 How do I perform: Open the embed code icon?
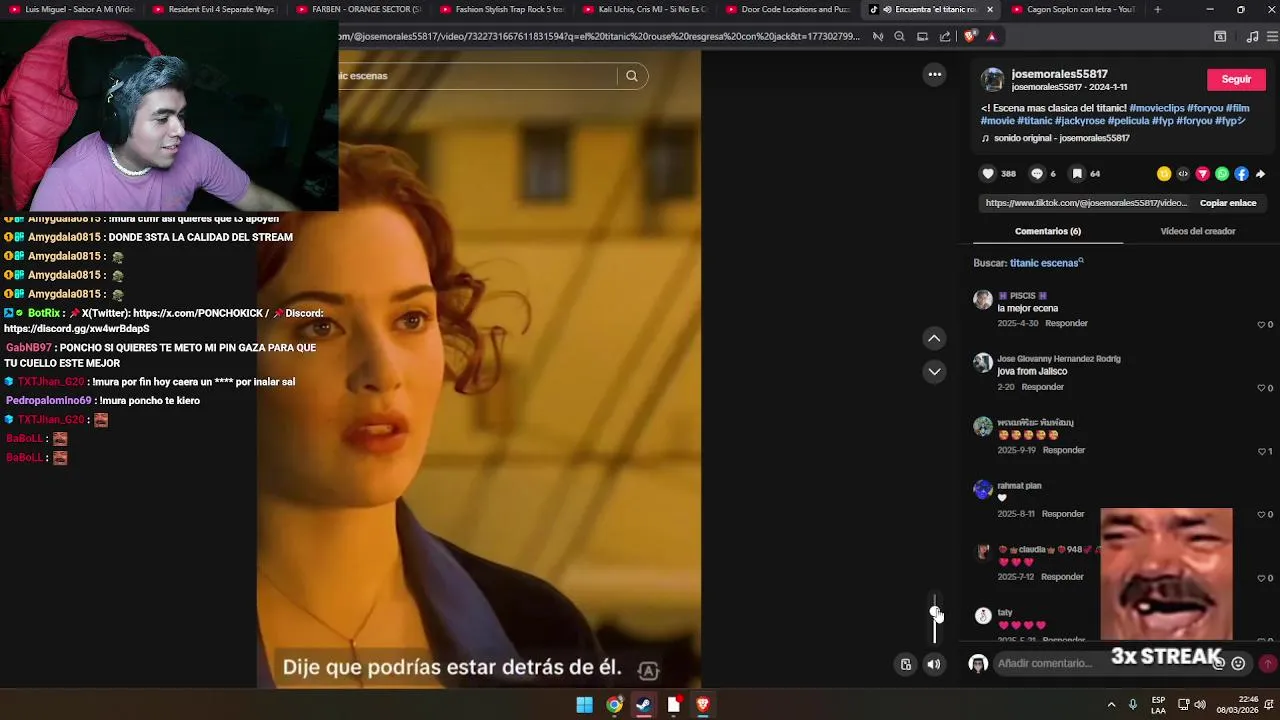click(x=1183, y=174)
